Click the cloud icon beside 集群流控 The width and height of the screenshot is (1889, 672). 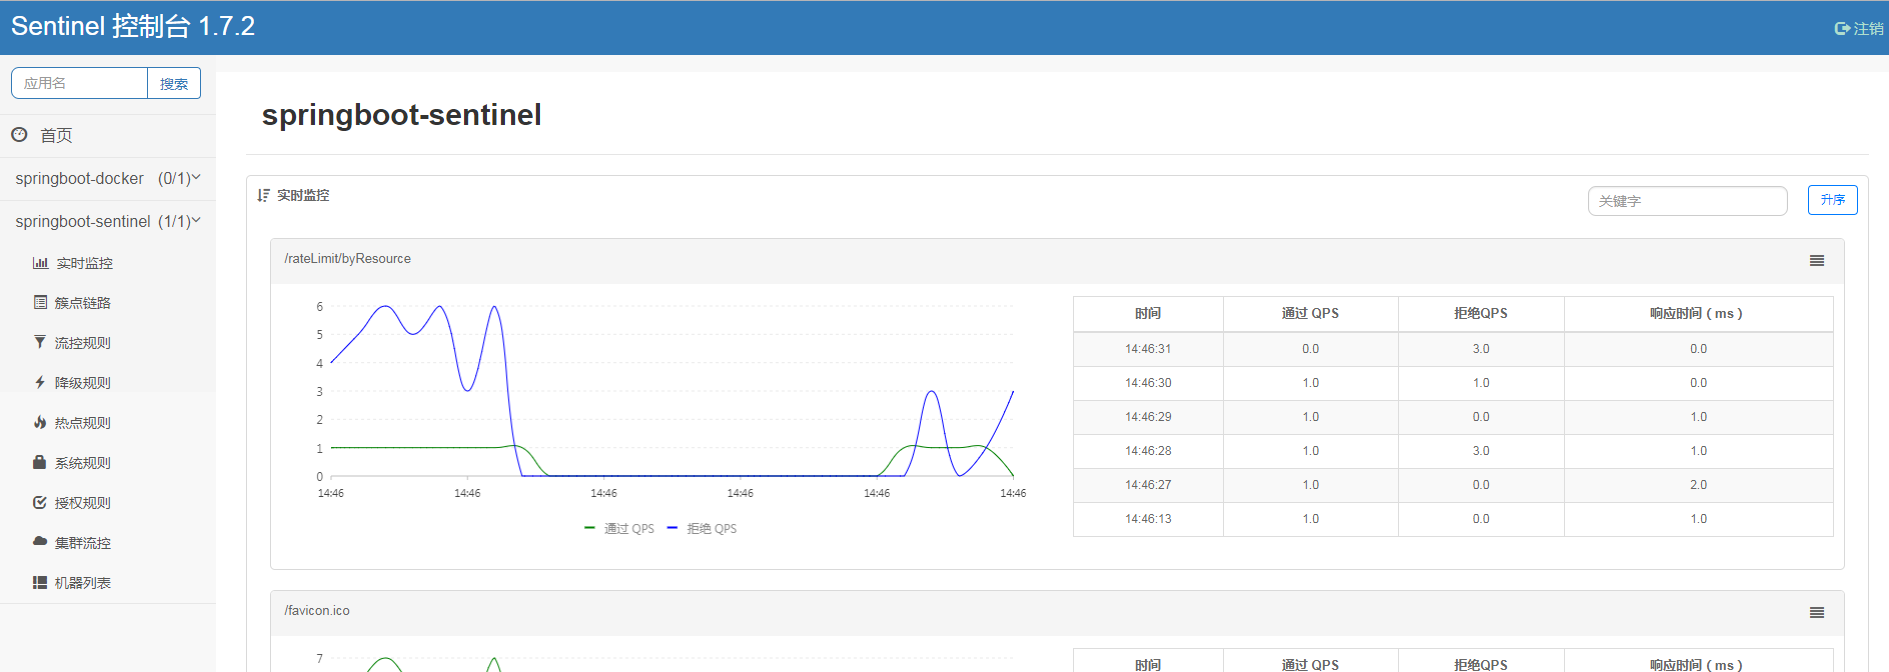[40, 541]
